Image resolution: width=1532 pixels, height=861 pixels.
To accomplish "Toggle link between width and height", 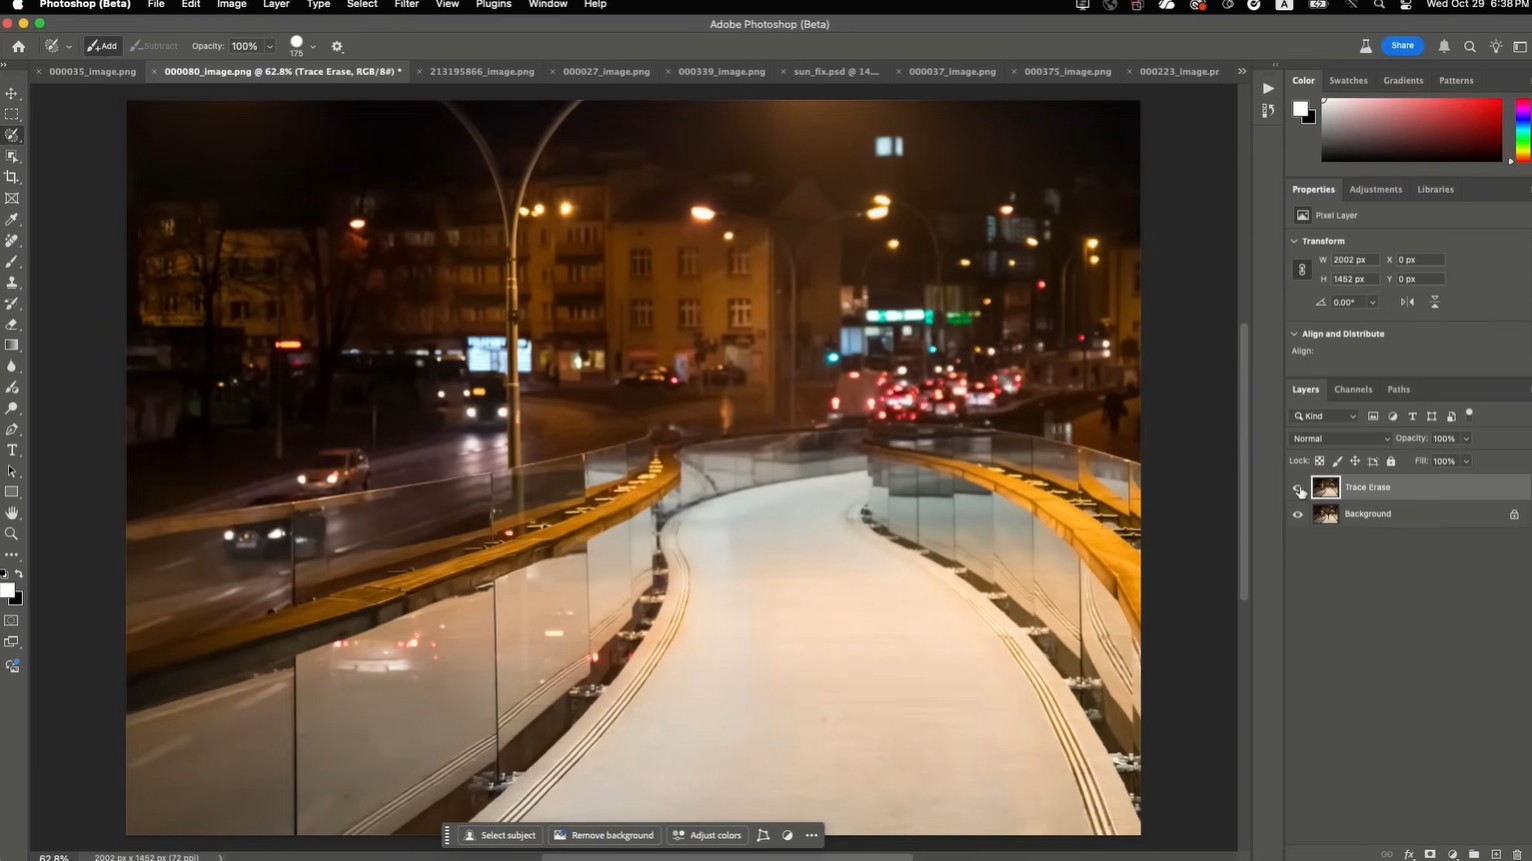I will pyautogui.click(x=1301, y=269).
